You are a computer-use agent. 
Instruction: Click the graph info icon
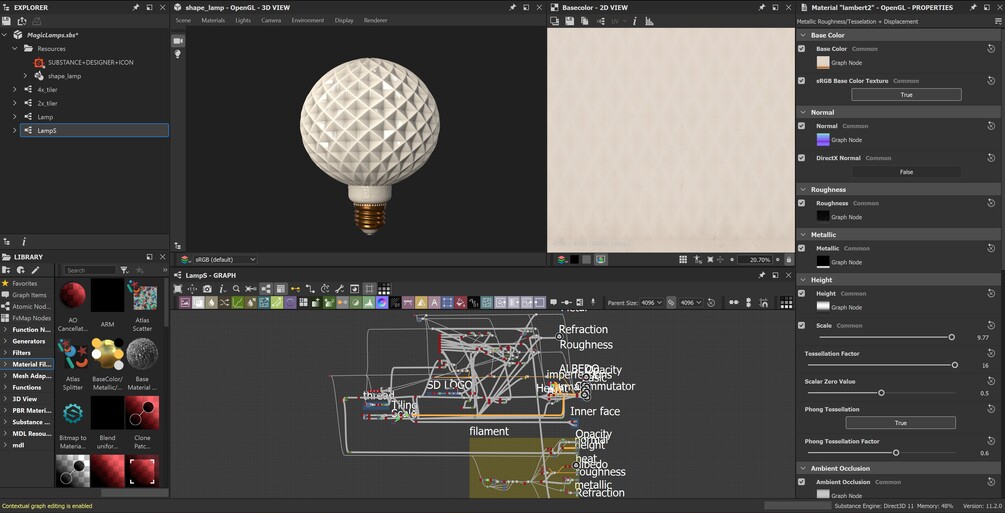(x=222, y=289)
